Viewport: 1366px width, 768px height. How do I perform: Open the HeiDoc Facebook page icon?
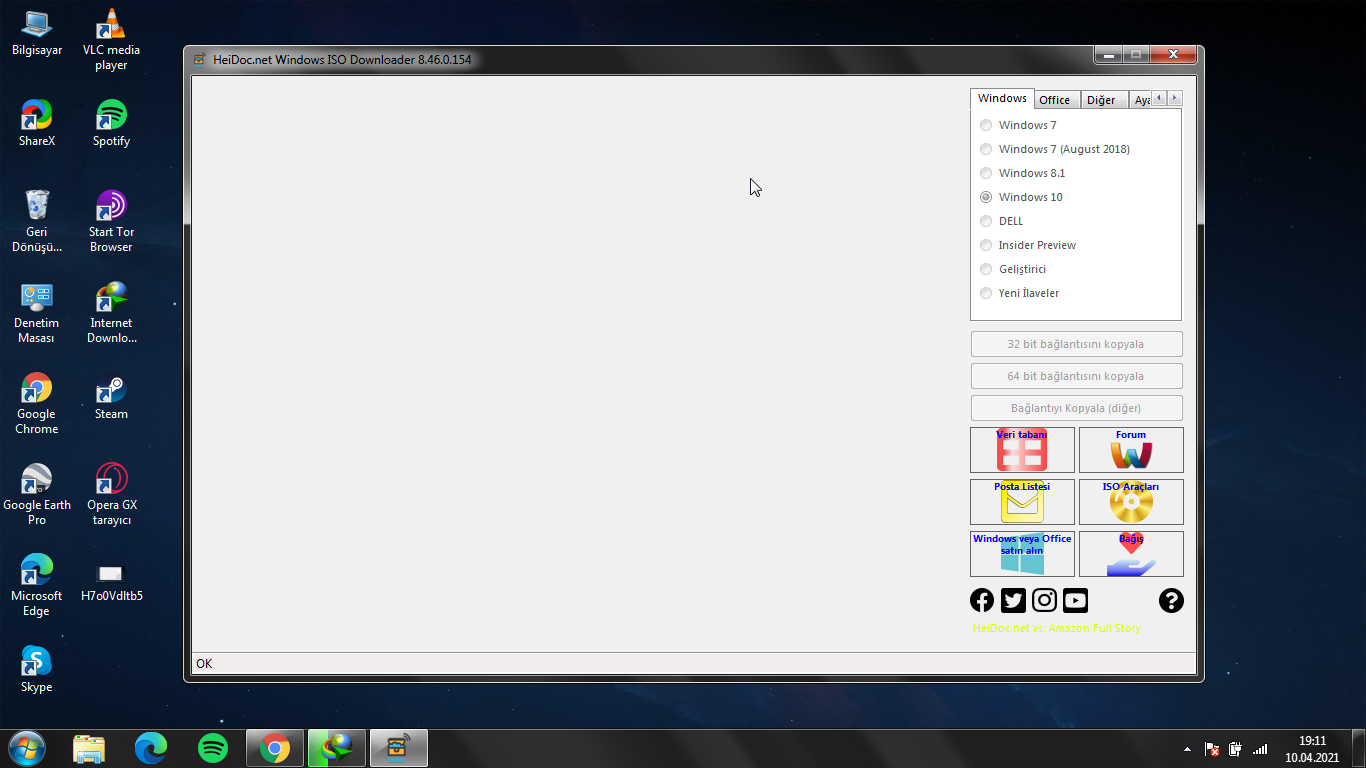pyautogui.click(x=982, y=600)
